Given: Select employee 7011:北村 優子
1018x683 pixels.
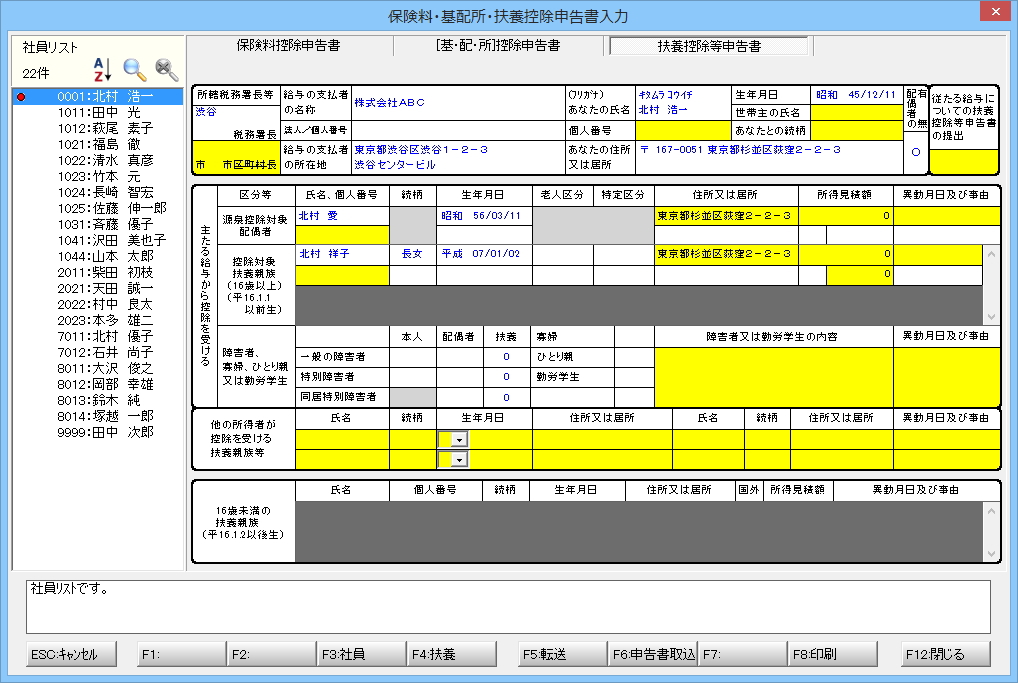Looking at the screenshot, I should (98, 336).
